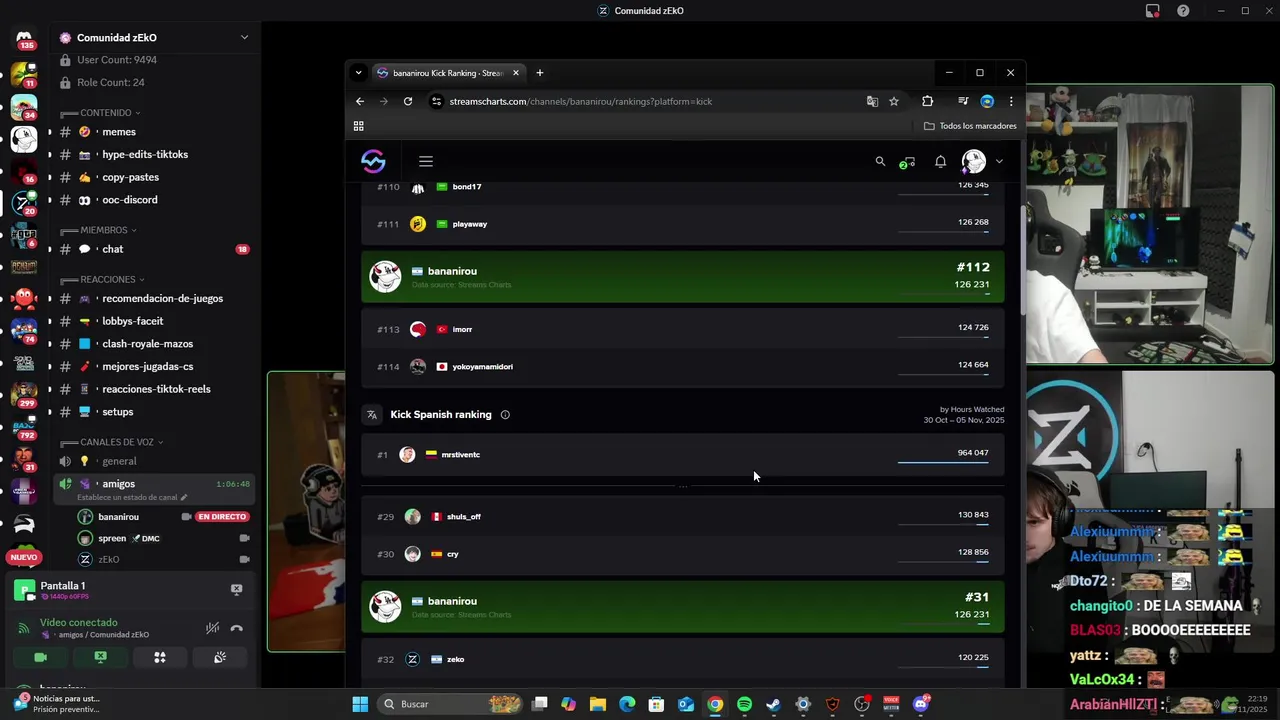Disconnect from the voice call
This screenshot has width=1280, height=720.
(x=237, y=628)
